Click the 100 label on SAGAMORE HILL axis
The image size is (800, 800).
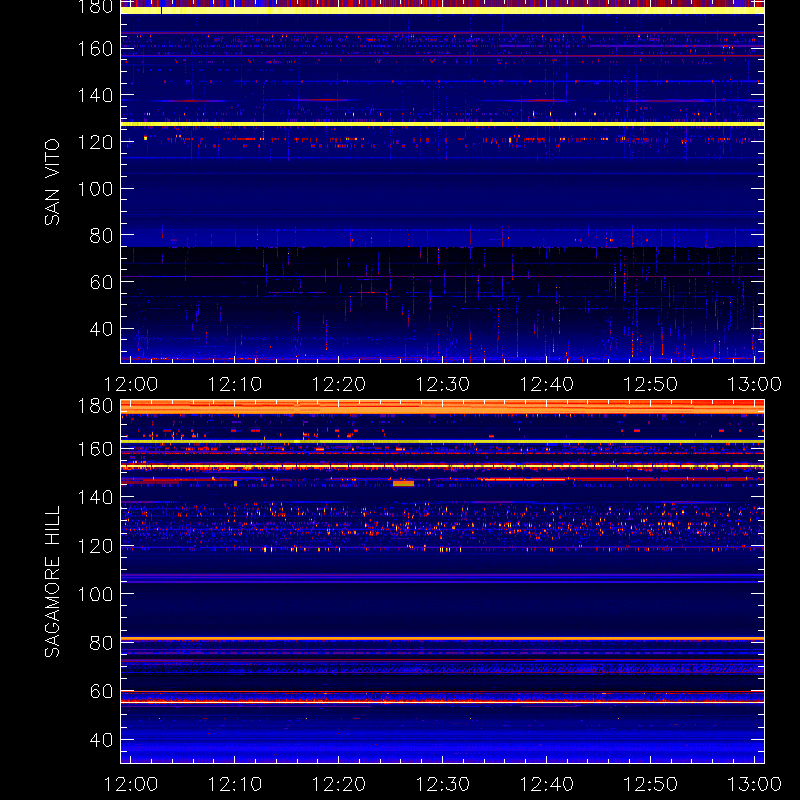95,594
